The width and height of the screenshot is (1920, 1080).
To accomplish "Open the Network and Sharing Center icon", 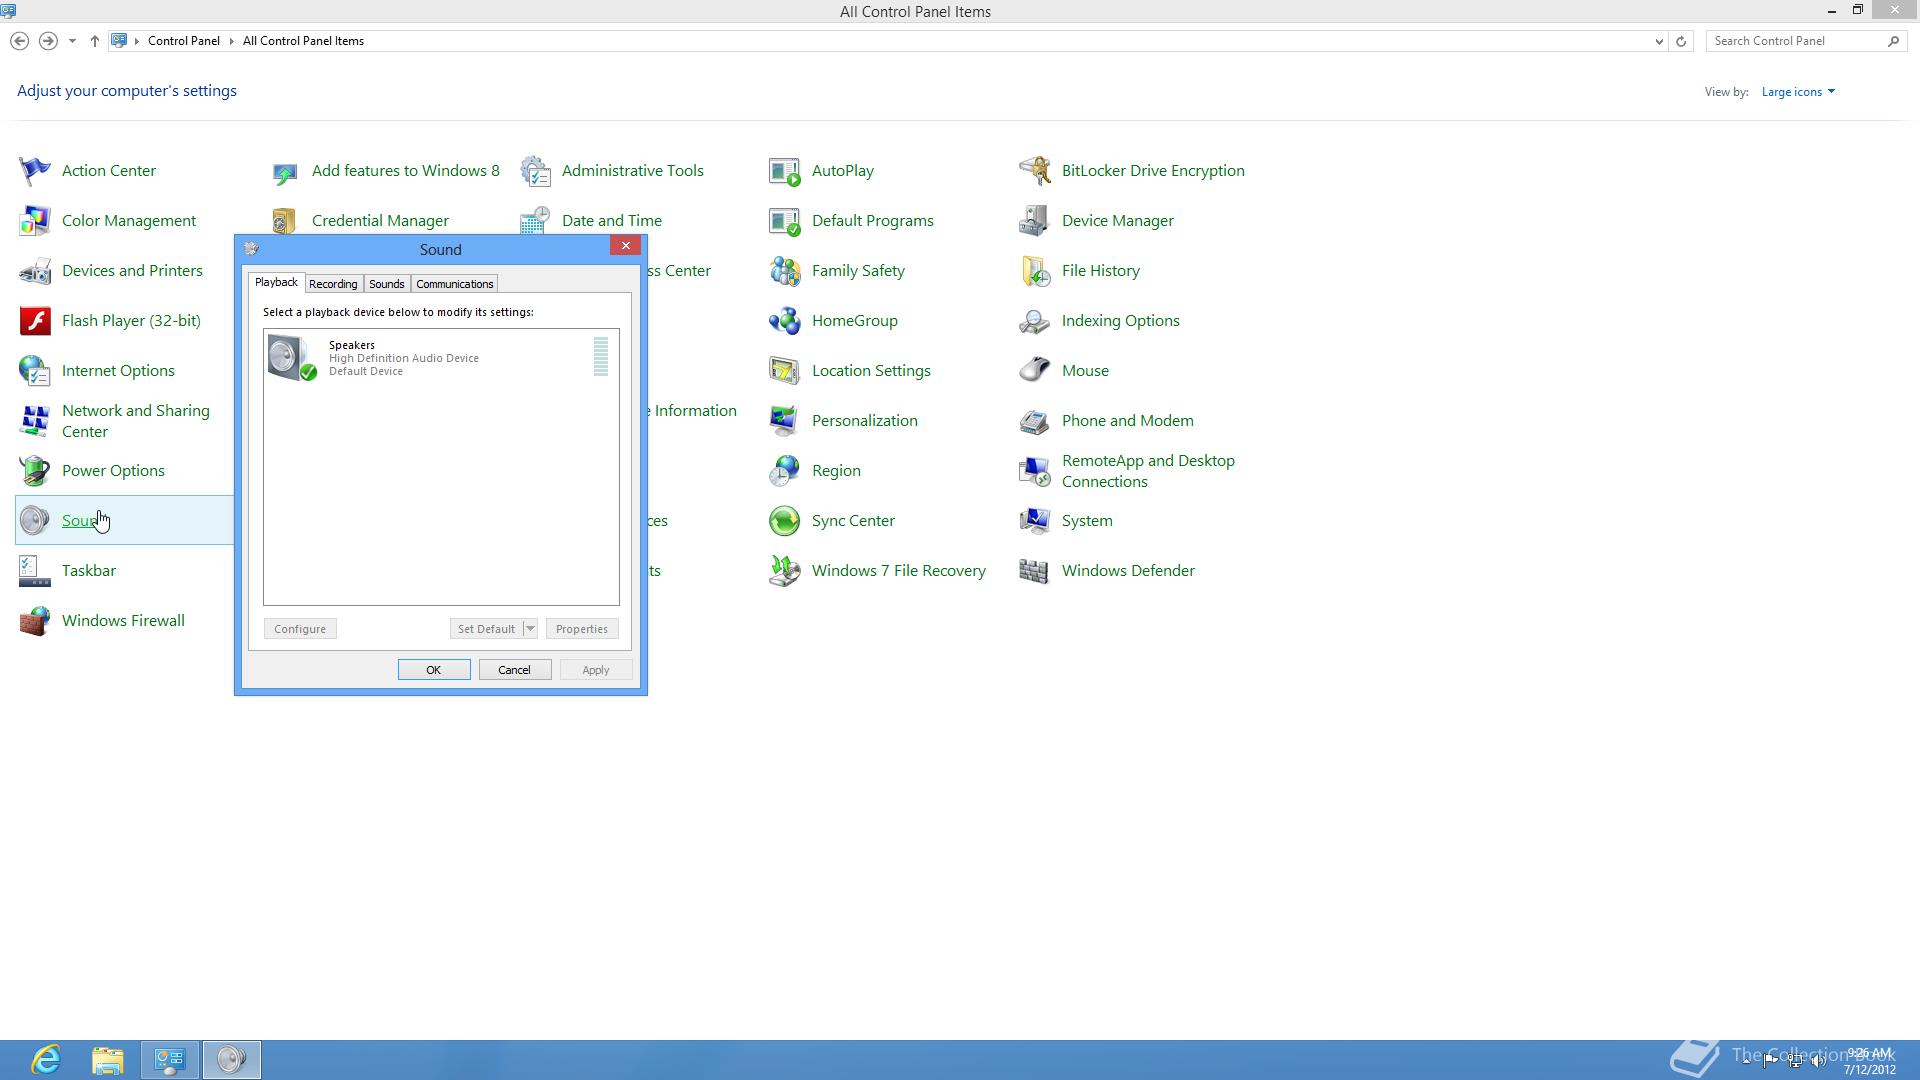I will [x=35, y=421].
